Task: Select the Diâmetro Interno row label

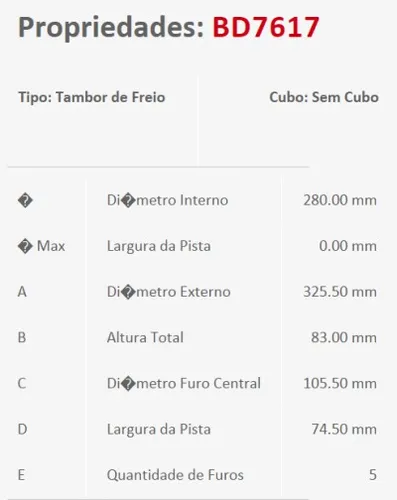Action: tap(167, 200)
